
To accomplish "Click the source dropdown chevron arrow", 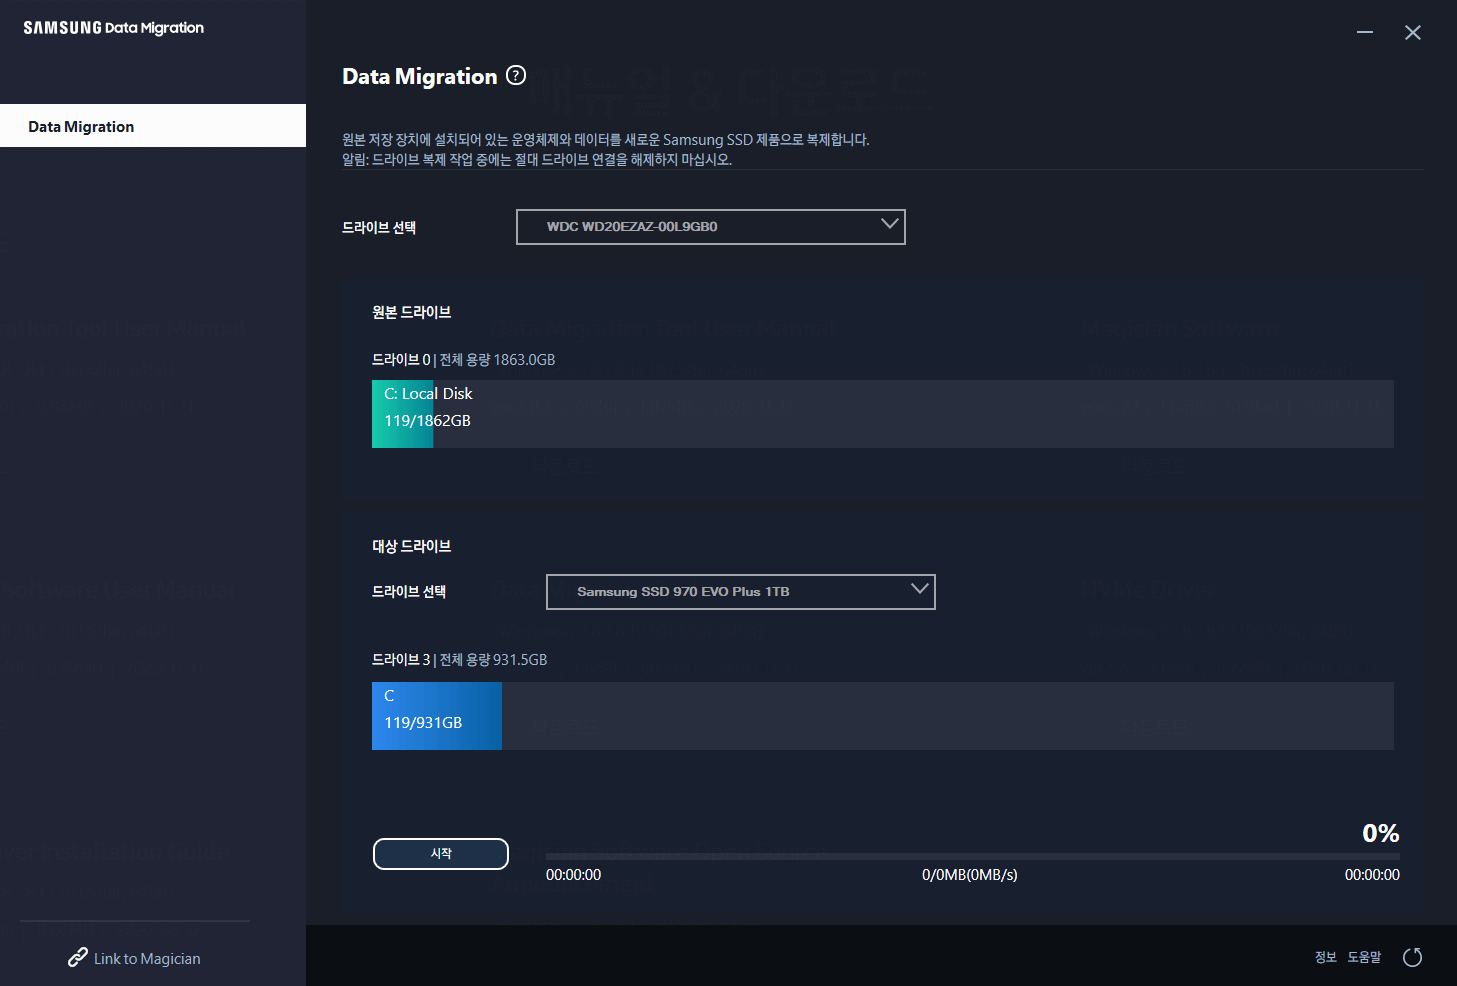I will pyautogui.click(x=889, y=224).
